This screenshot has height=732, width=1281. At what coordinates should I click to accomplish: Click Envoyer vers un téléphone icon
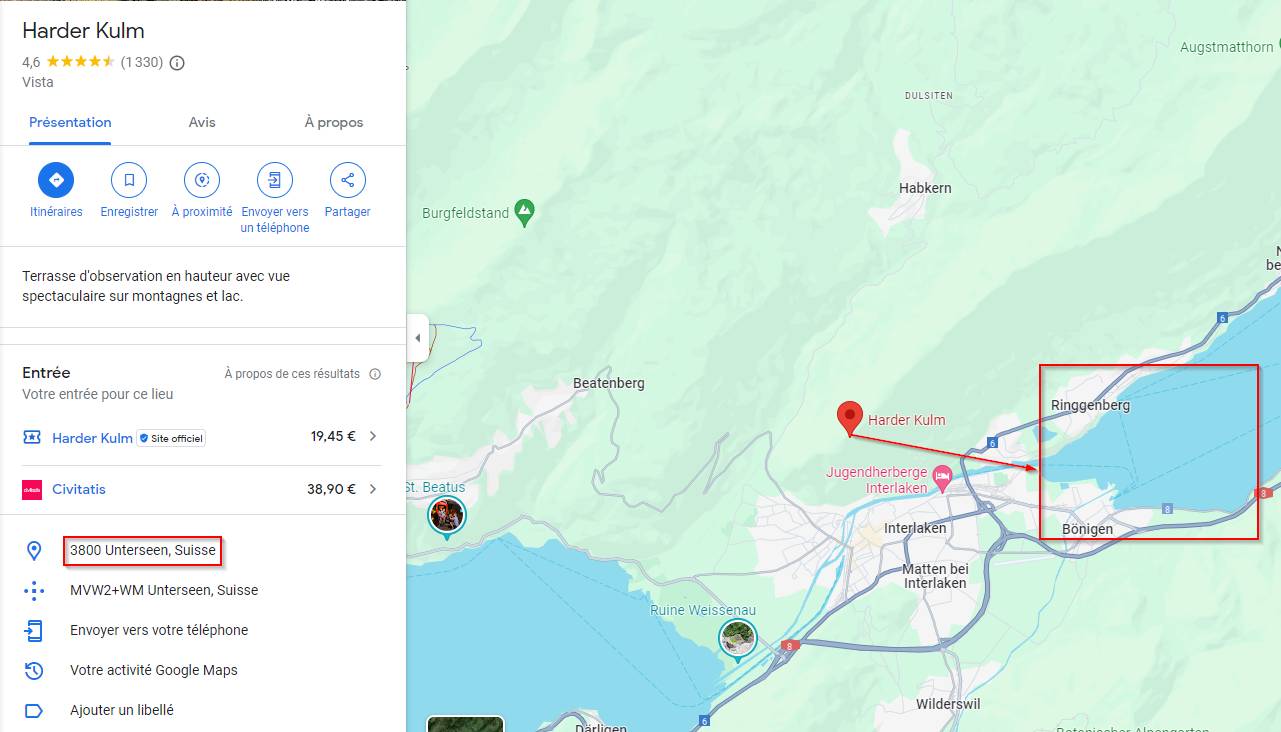click(x=275, y=180)
